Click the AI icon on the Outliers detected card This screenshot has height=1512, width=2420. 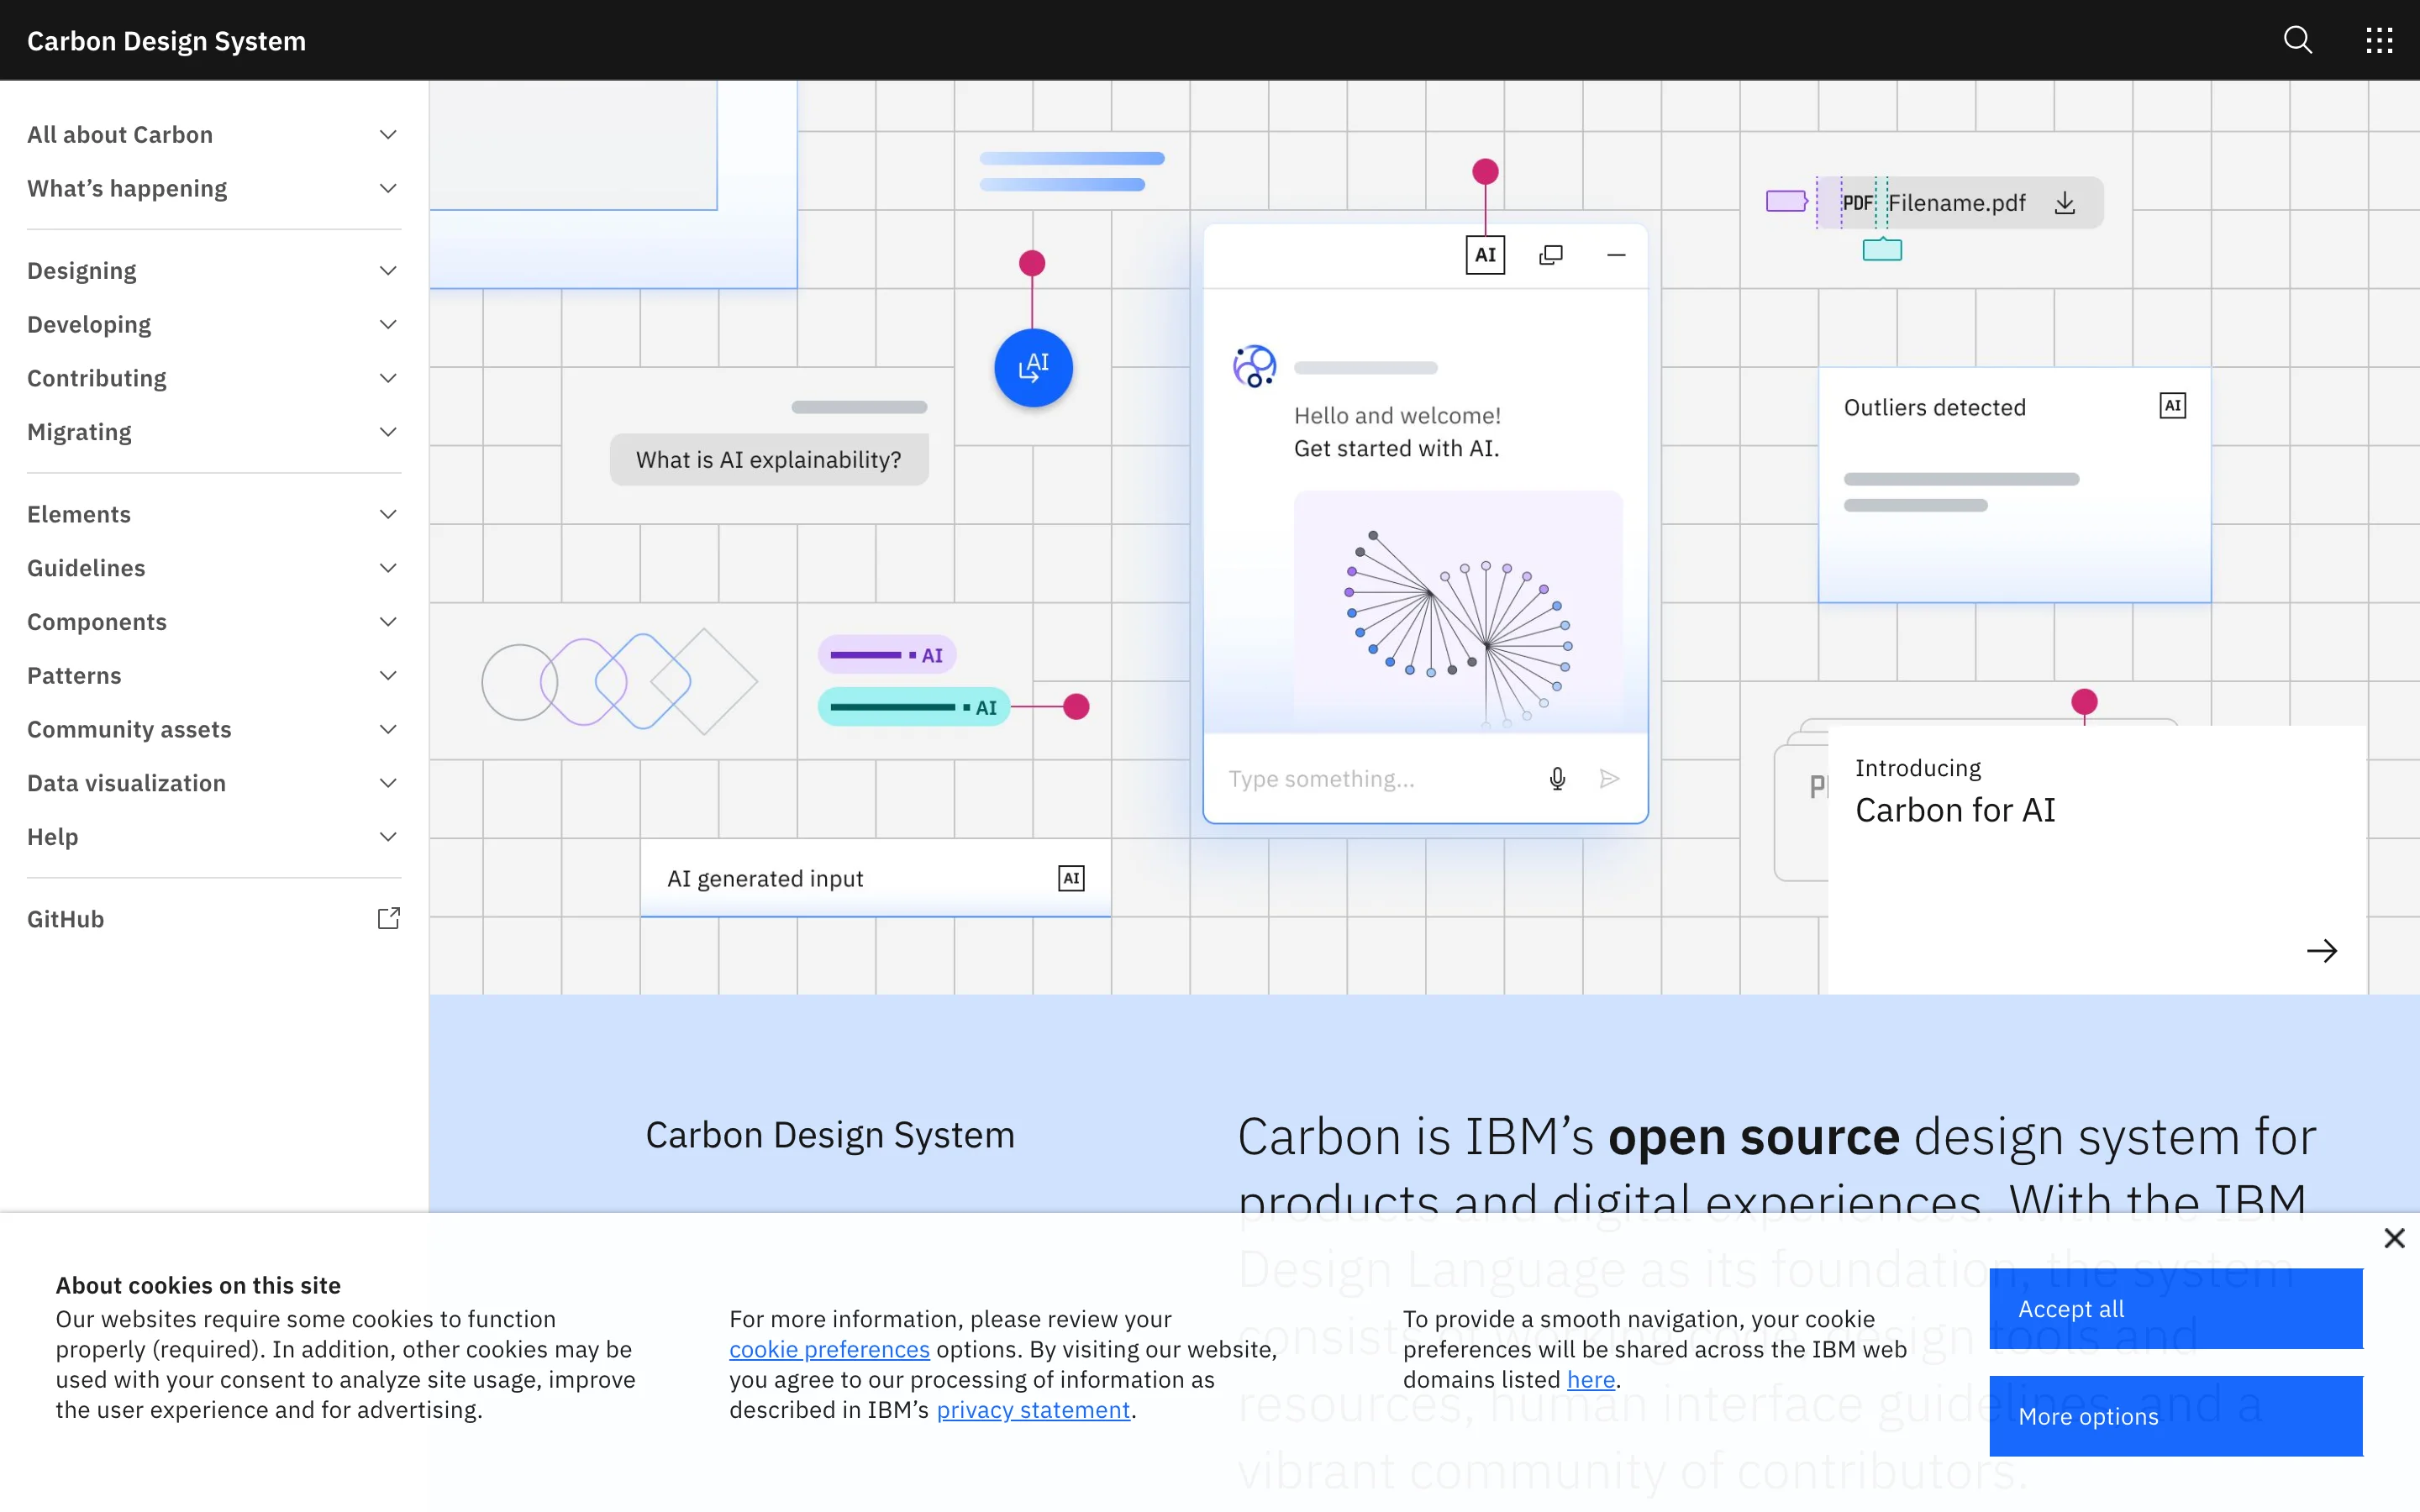2172,405
